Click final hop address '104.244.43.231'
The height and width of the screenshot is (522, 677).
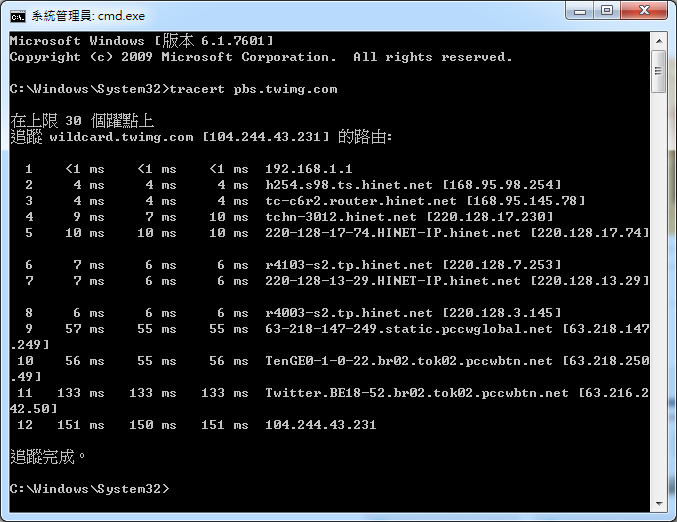click(321, 424)
